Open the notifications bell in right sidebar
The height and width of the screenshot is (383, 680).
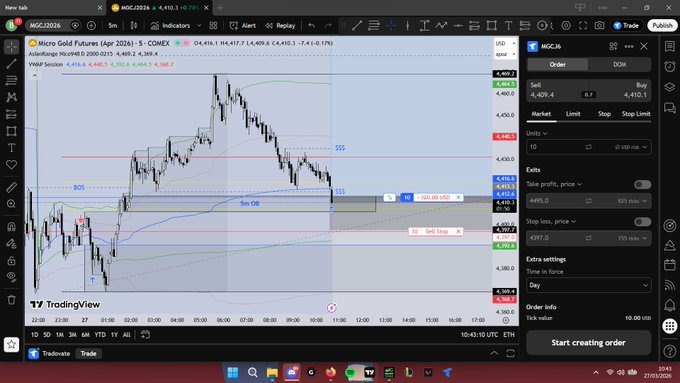(670, 305)
